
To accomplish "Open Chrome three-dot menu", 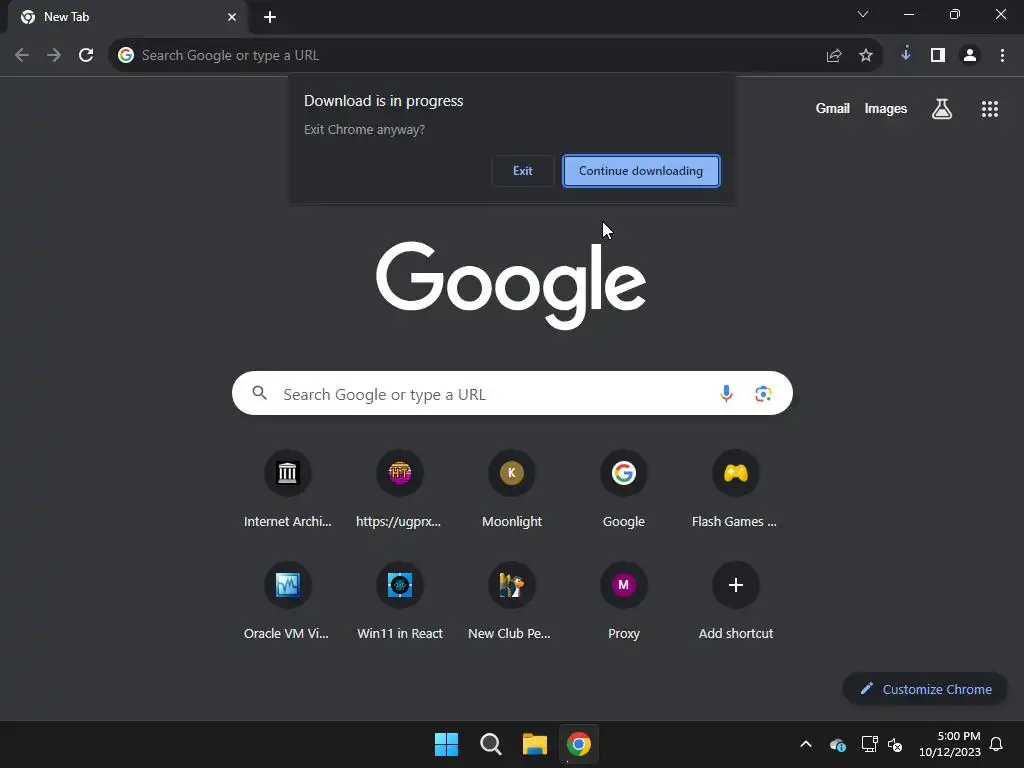I will click(1002, 56).
